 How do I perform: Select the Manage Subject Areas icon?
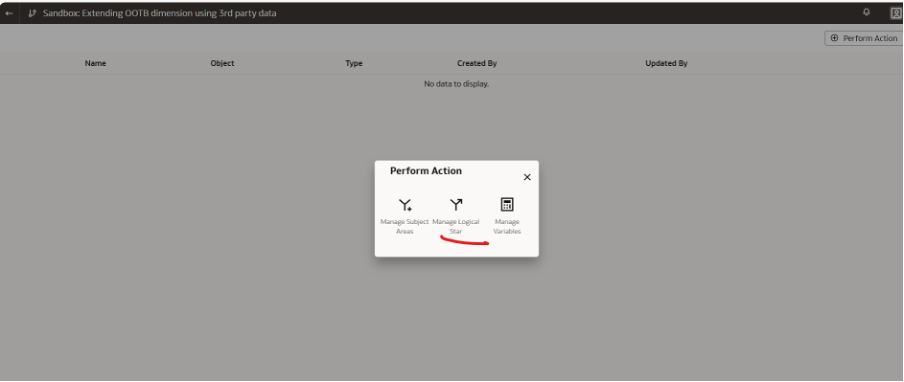pos(405,205)
